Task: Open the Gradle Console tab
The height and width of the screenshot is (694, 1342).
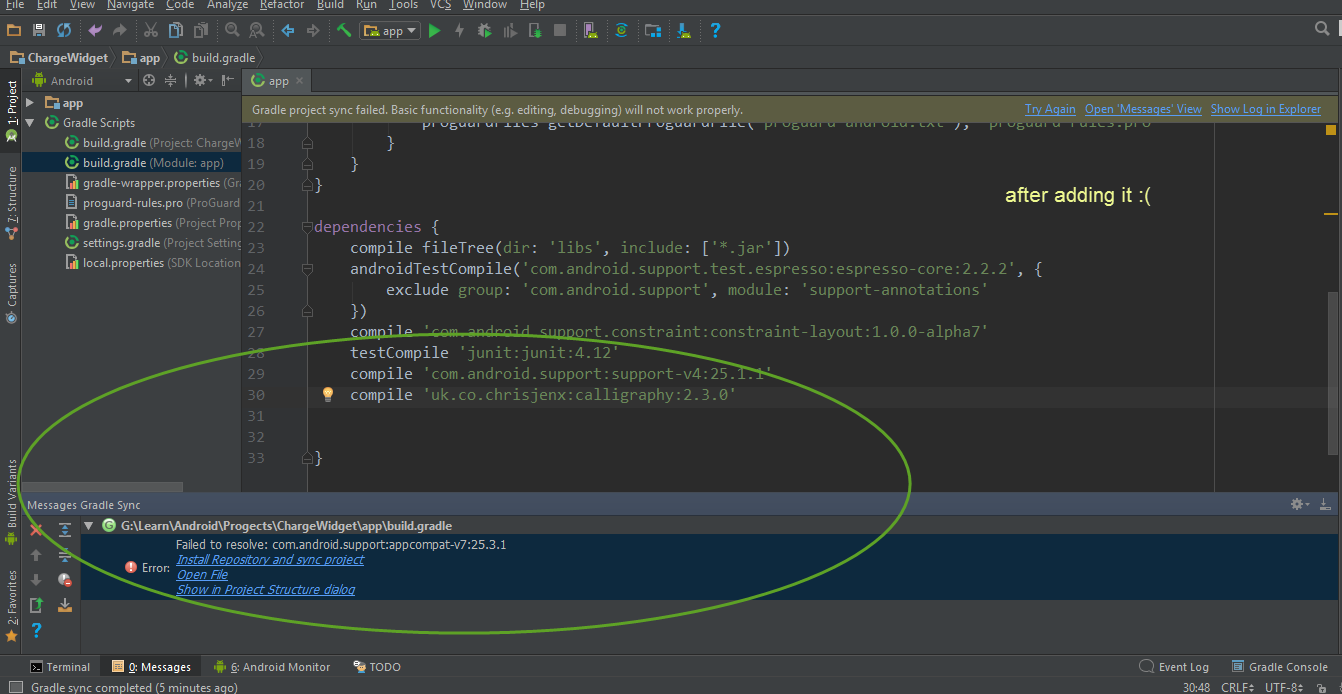Action: coord(1279,667)
